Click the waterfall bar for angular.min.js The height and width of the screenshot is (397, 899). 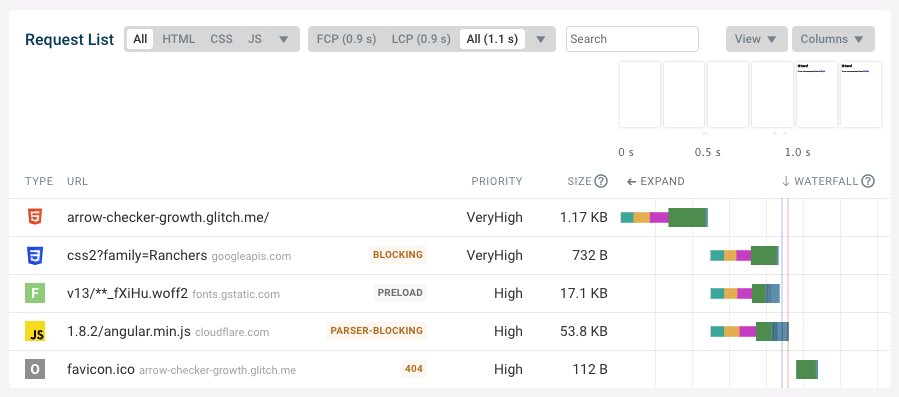coord(749,332)
